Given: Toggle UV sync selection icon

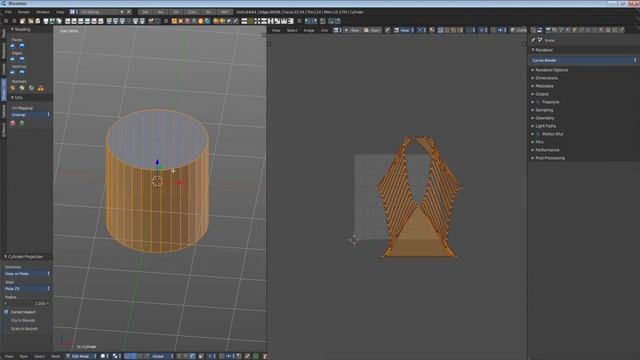Looking at the screenshot, I should (x=432, y=30).
